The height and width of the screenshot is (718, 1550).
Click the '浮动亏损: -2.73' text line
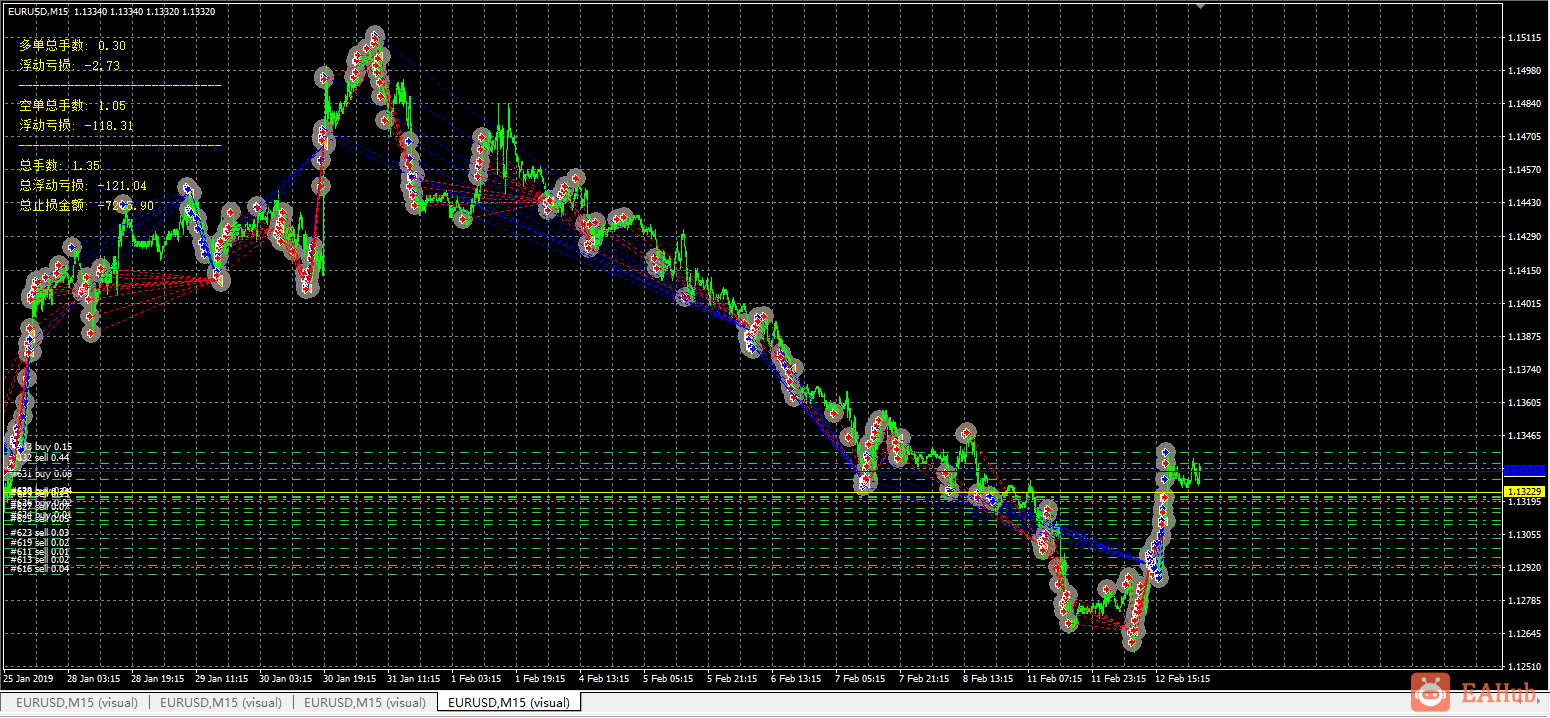(x=70, y=65)
